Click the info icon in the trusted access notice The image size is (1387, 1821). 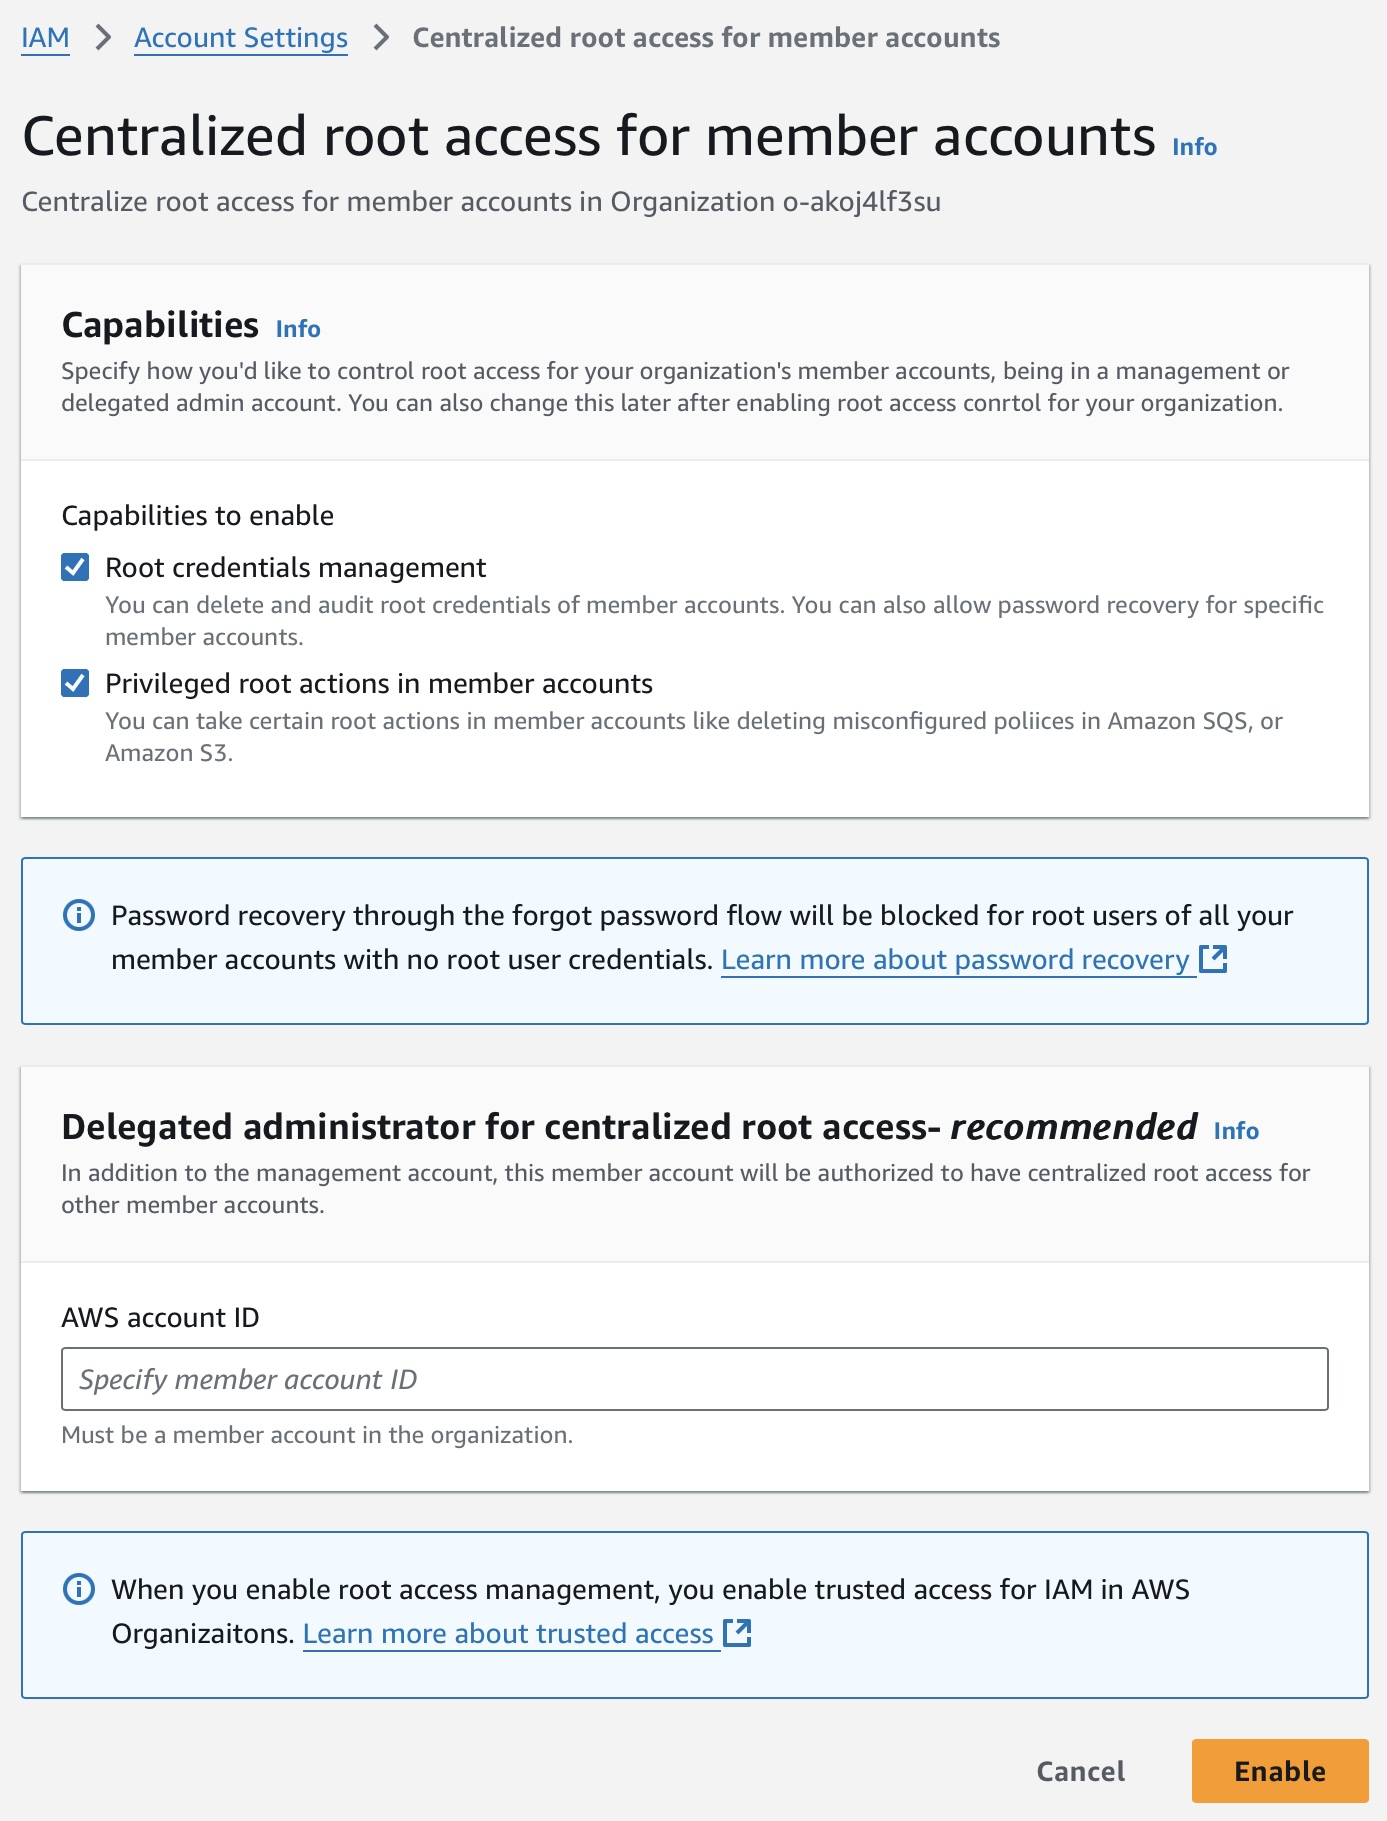79,1589
